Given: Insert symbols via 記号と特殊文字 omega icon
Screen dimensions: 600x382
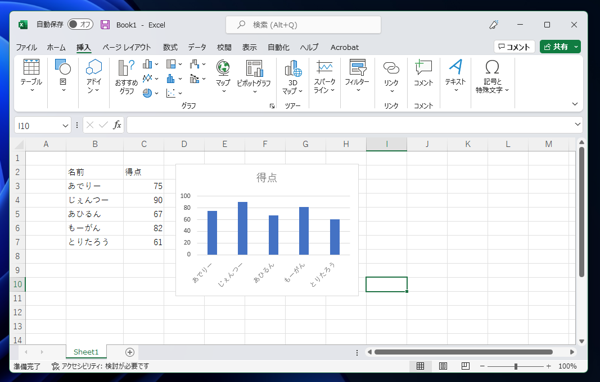Looking at the screenshot, I should (492, 76).
